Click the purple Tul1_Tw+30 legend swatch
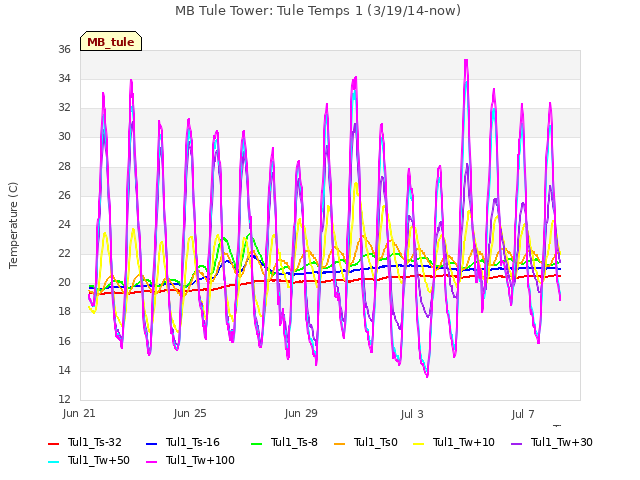Viewport: 640px width, 480px height. 516,443
